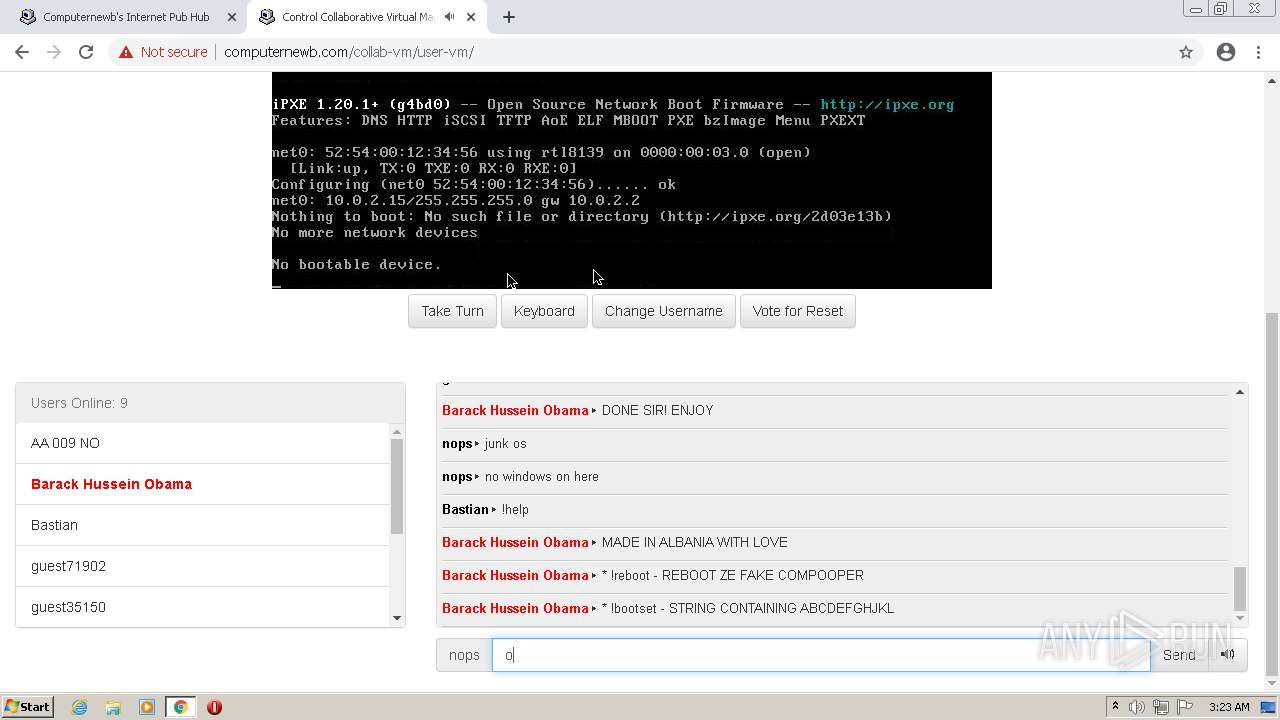Click the address bar URL
Screen dimensions: 1280x720
coord(349,52)
